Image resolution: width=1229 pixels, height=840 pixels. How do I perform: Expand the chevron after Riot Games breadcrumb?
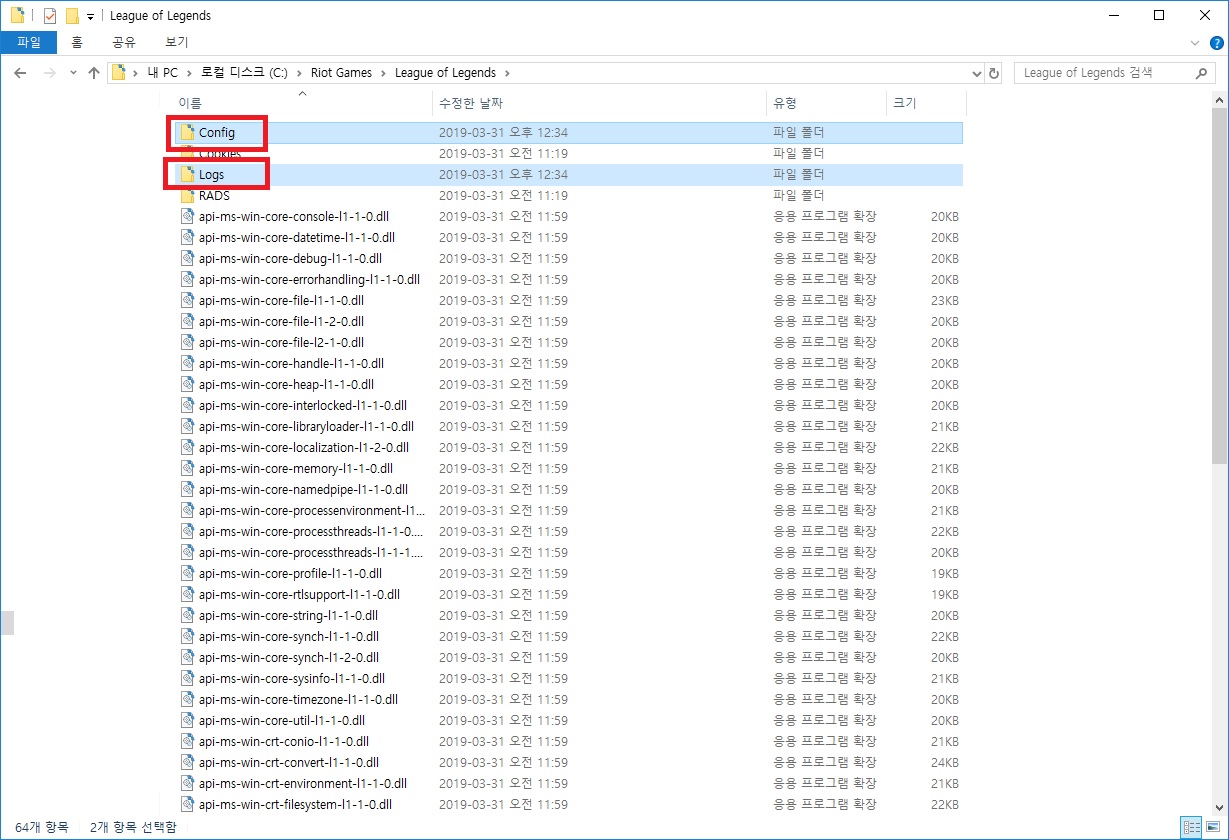pyautogui.click(x=384, y=73)
